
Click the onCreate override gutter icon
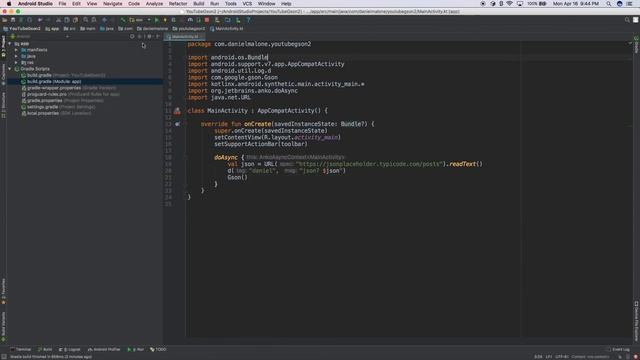pos(177,124)
